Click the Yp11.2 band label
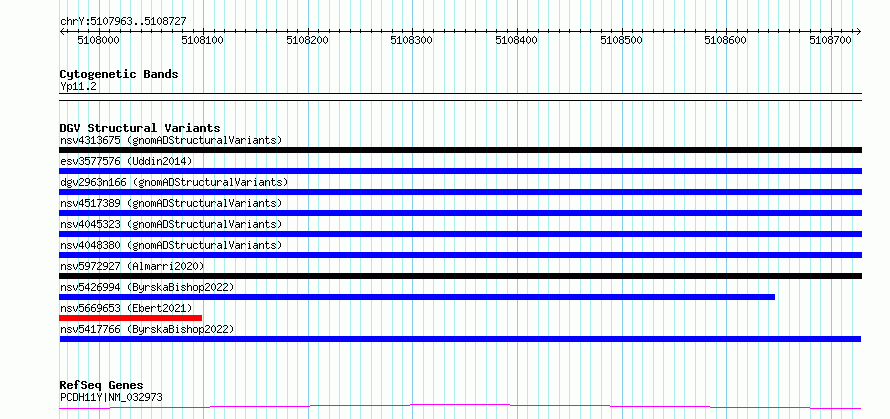 pyautogui.click(x=78, y=86)
